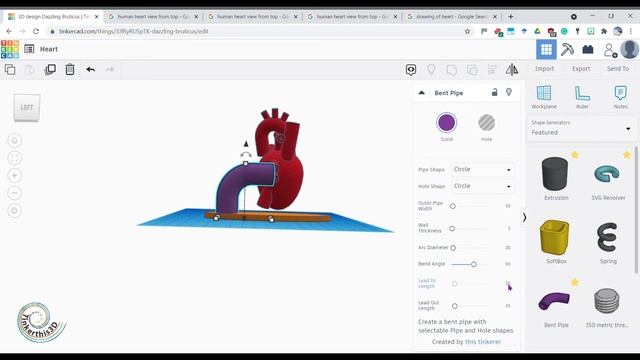Toggle the star on SVG Revolver shape

(x=627, y=155)
